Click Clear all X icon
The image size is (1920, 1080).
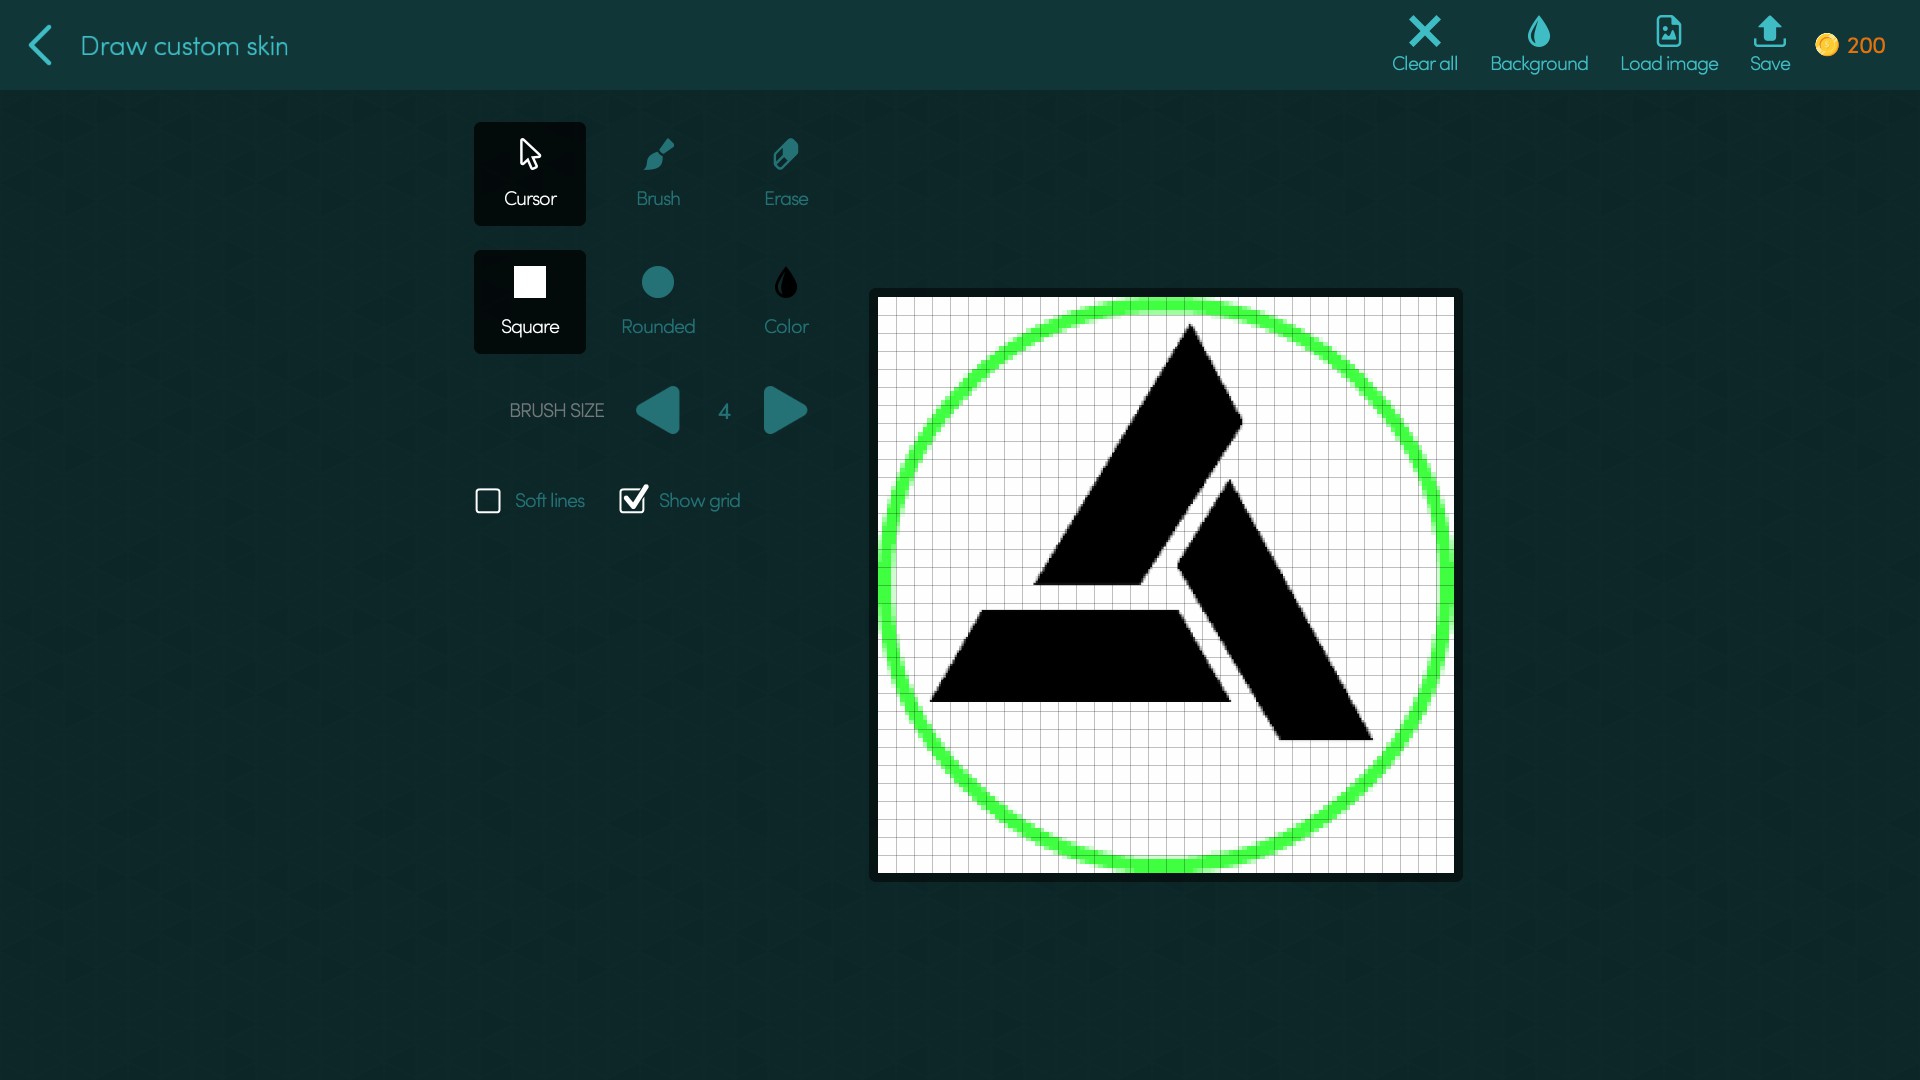[x=1425, y=31]
